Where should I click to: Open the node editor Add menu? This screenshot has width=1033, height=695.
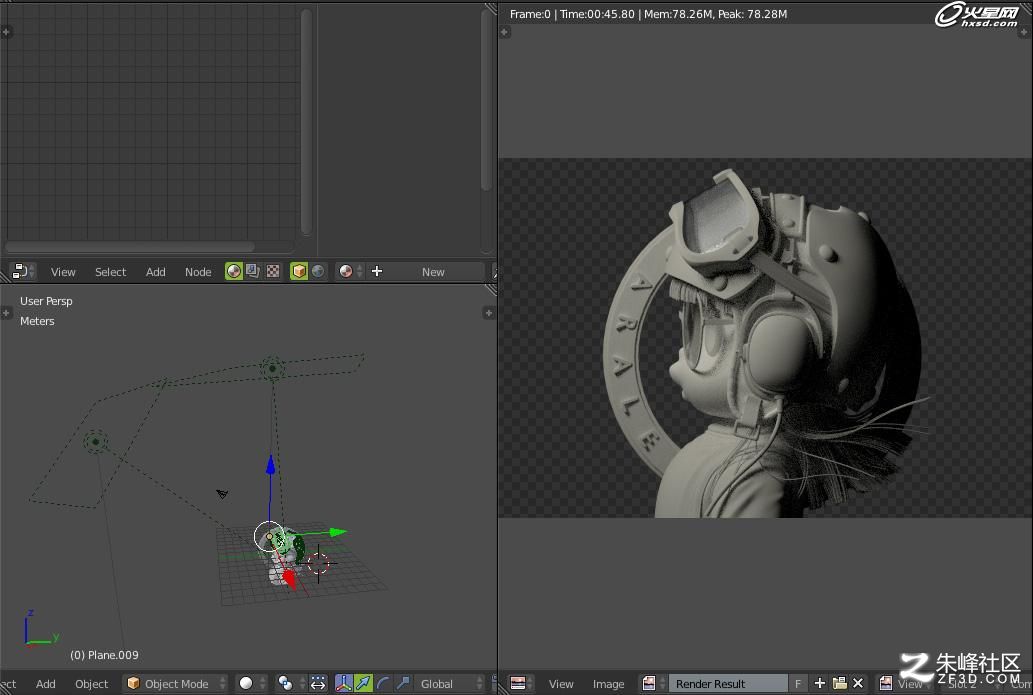[155, 272]
